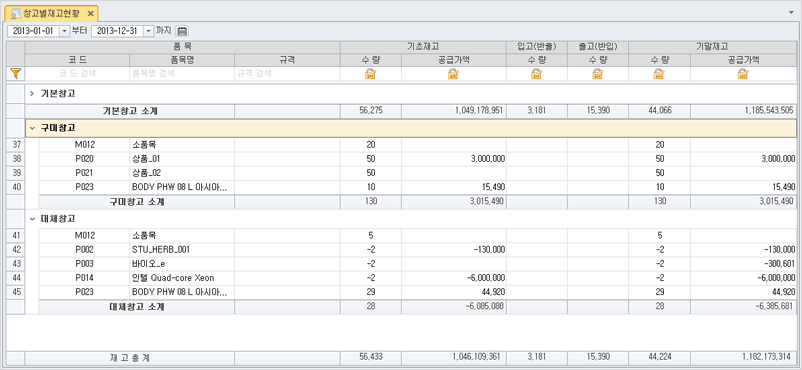
Task: Click value 1,185,543,505 in 기본창고 소계
Action: coord(768,111)
